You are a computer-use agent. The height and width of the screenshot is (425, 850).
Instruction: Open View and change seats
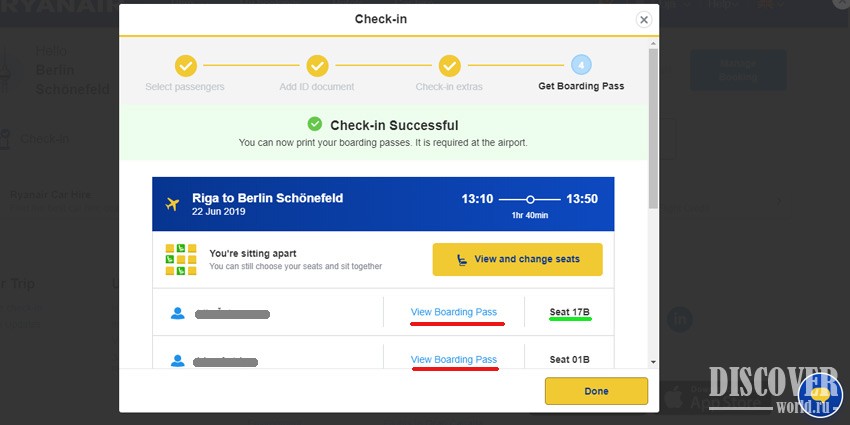tap(517, 259)
